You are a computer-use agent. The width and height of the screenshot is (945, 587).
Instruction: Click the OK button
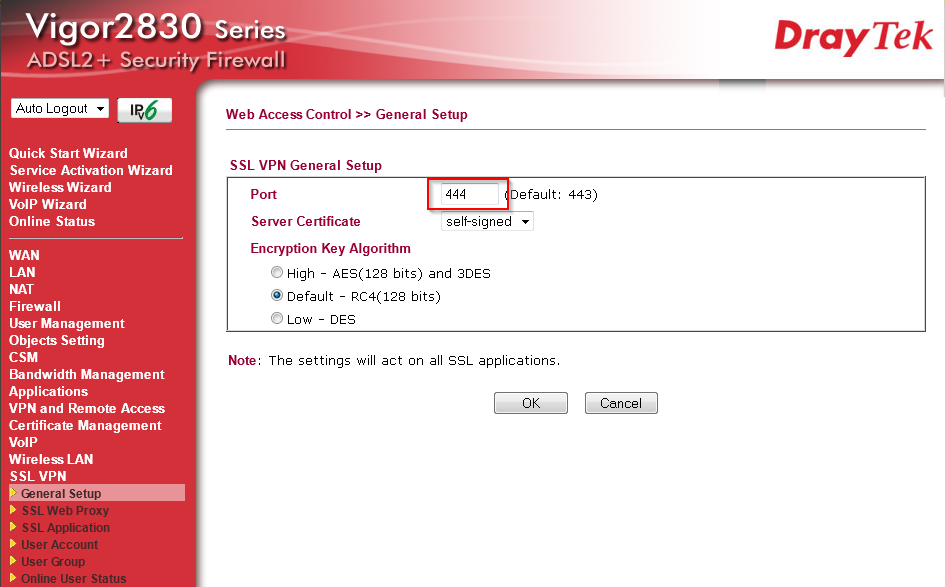530,403
